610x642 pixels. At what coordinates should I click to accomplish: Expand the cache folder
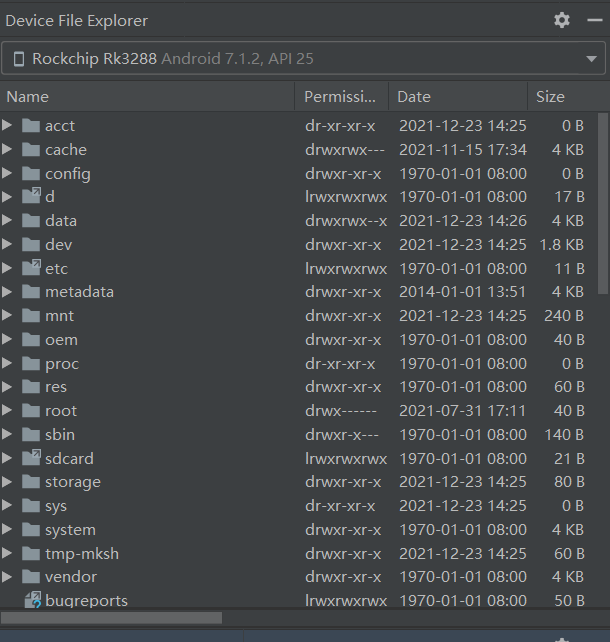pyautogui.click(x=7, y=149)
